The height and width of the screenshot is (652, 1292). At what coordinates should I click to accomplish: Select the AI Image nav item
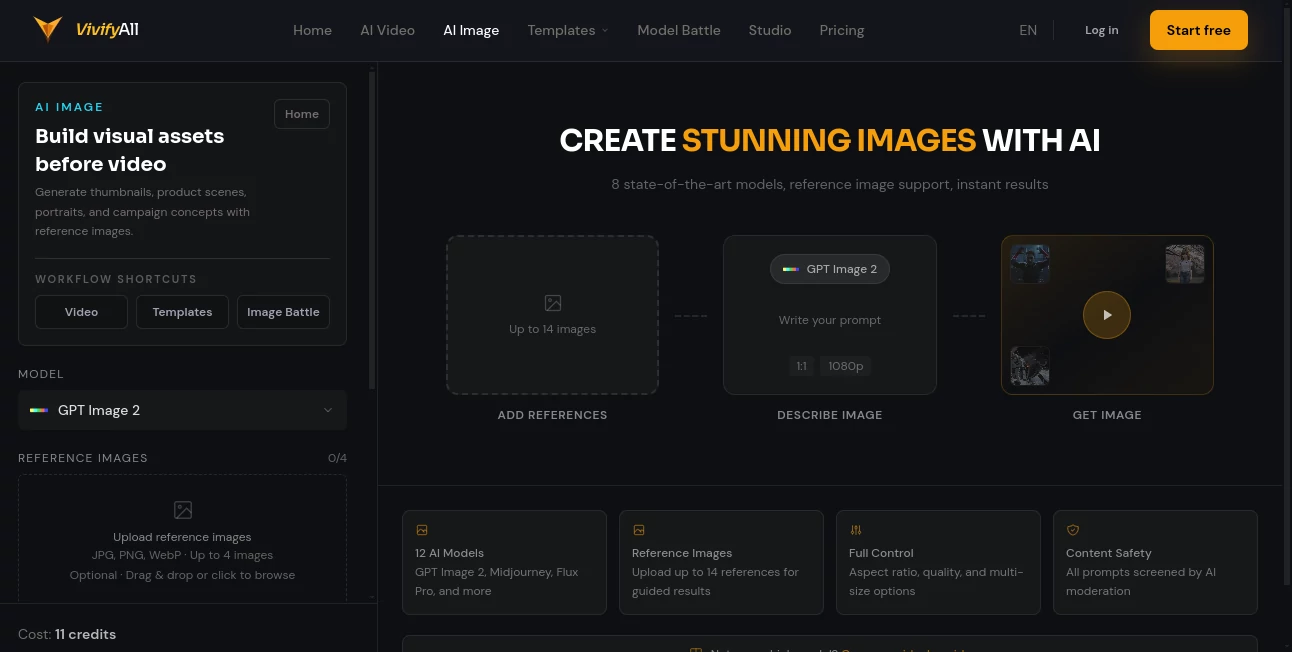click(471, 30)
